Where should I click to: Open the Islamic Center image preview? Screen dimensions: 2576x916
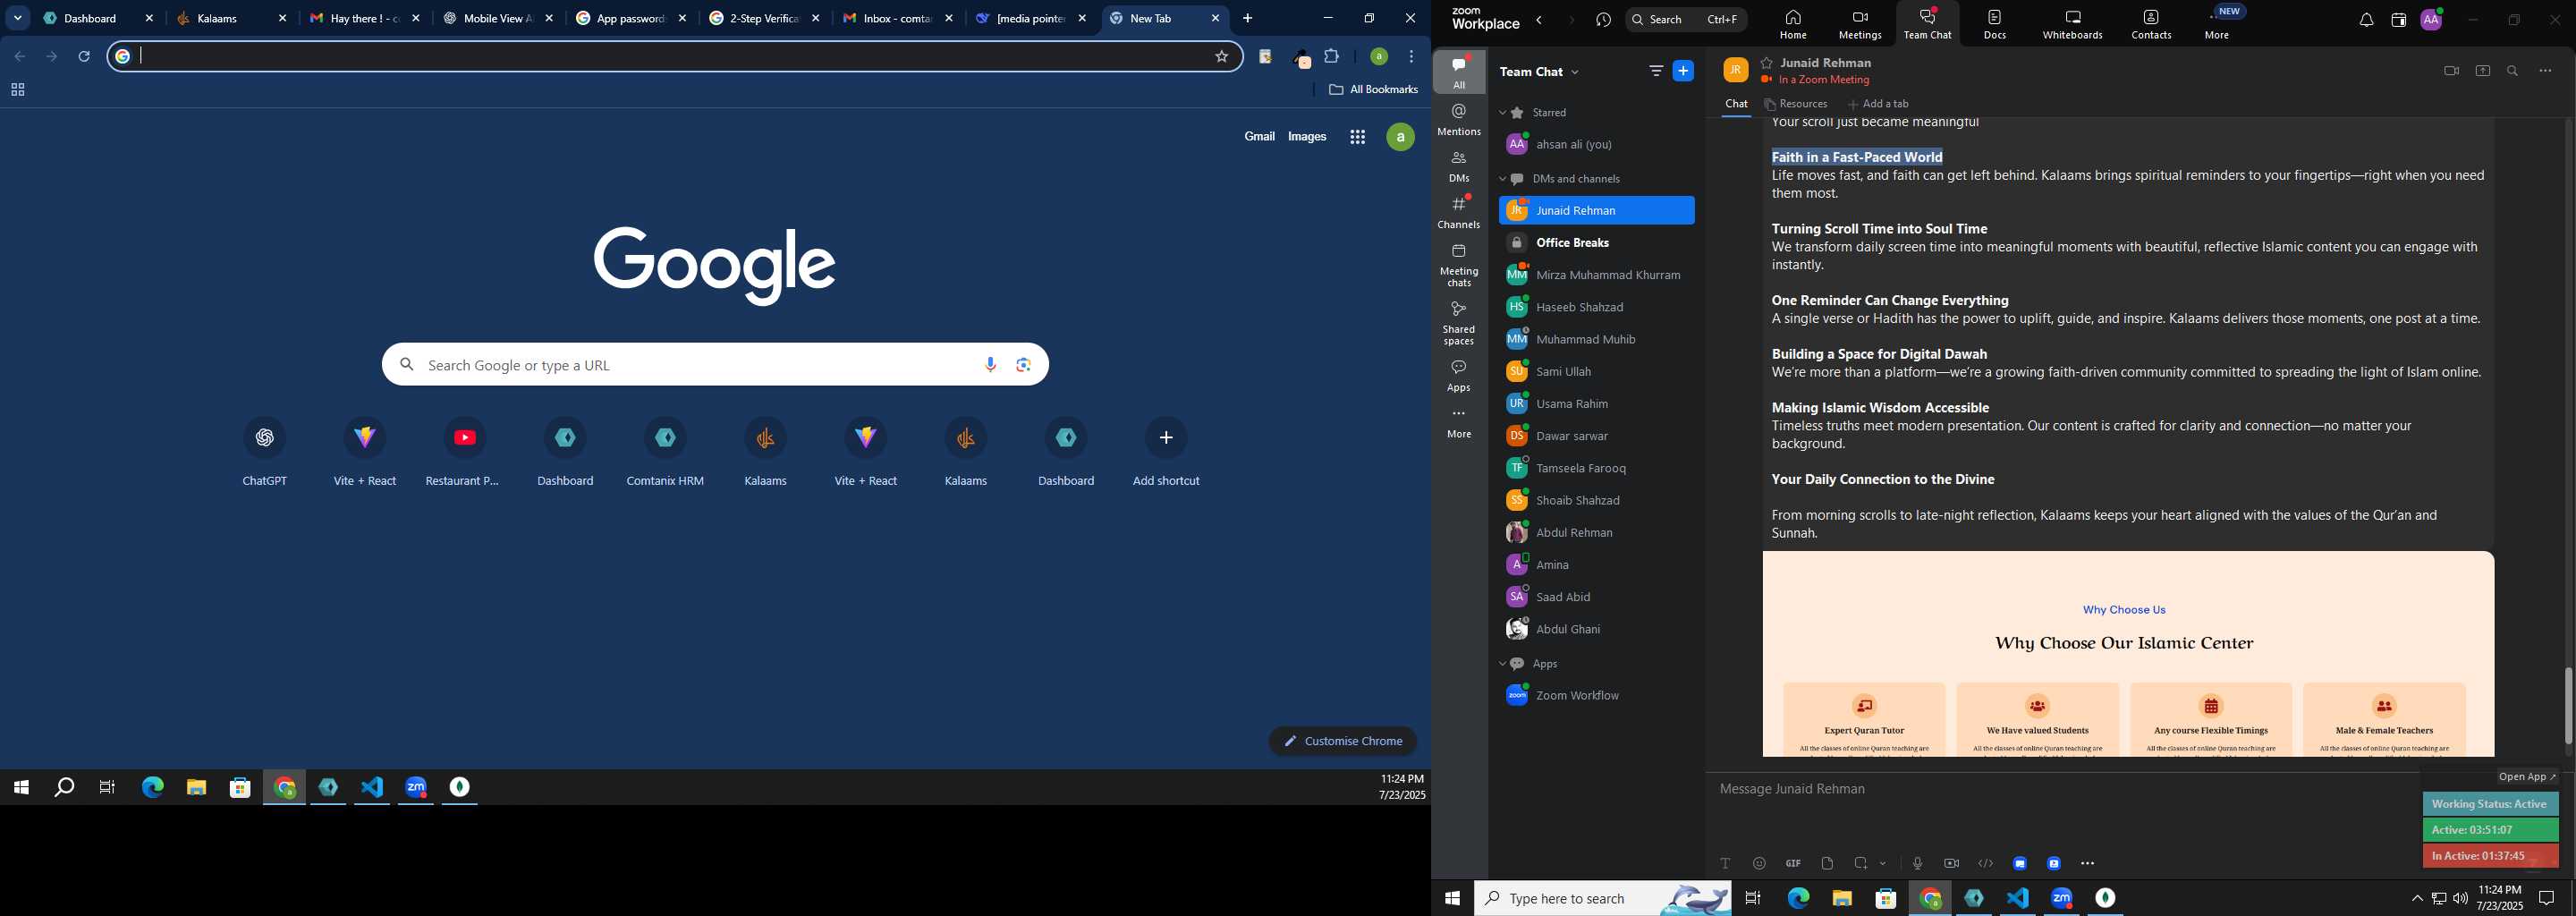pyautogui.click(x=2128, y=654)
